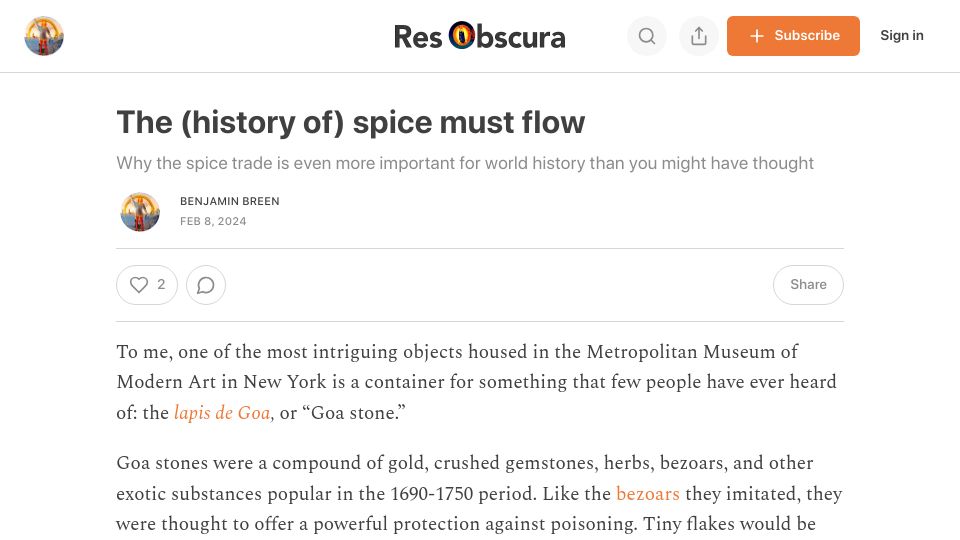Click the Share button below the byline
This screenshot has width=960, height=540.
pos(808,285)
